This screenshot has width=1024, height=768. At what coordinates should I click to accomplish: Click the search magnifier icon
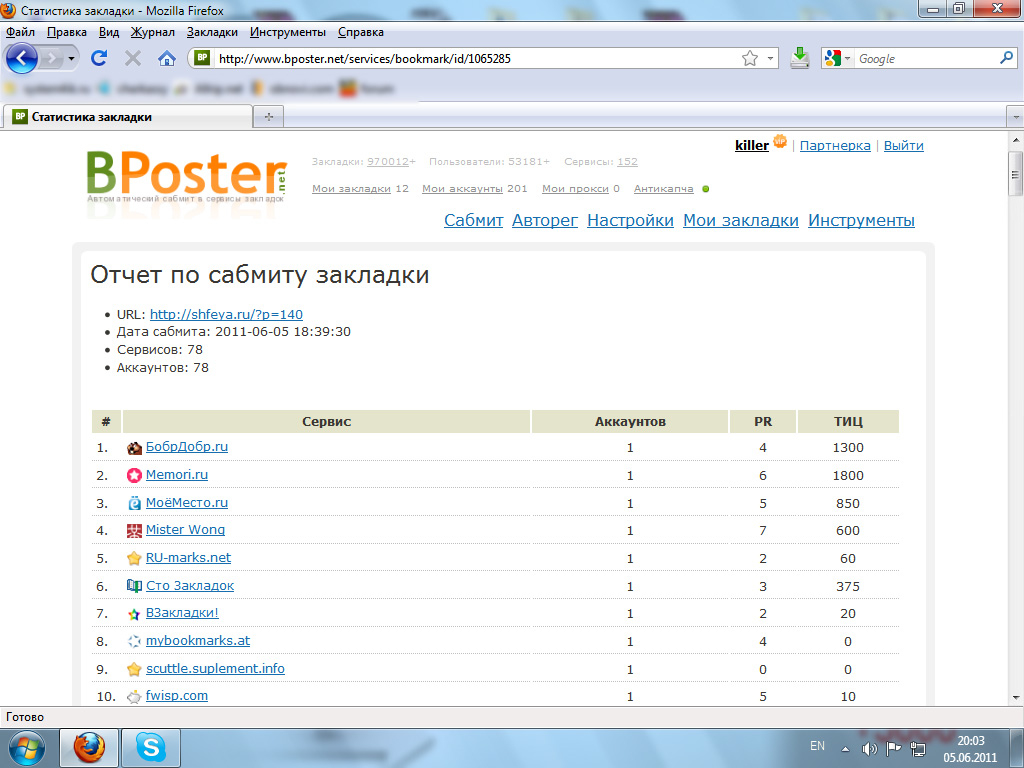pyautogui.click(x=1006, y=58)
